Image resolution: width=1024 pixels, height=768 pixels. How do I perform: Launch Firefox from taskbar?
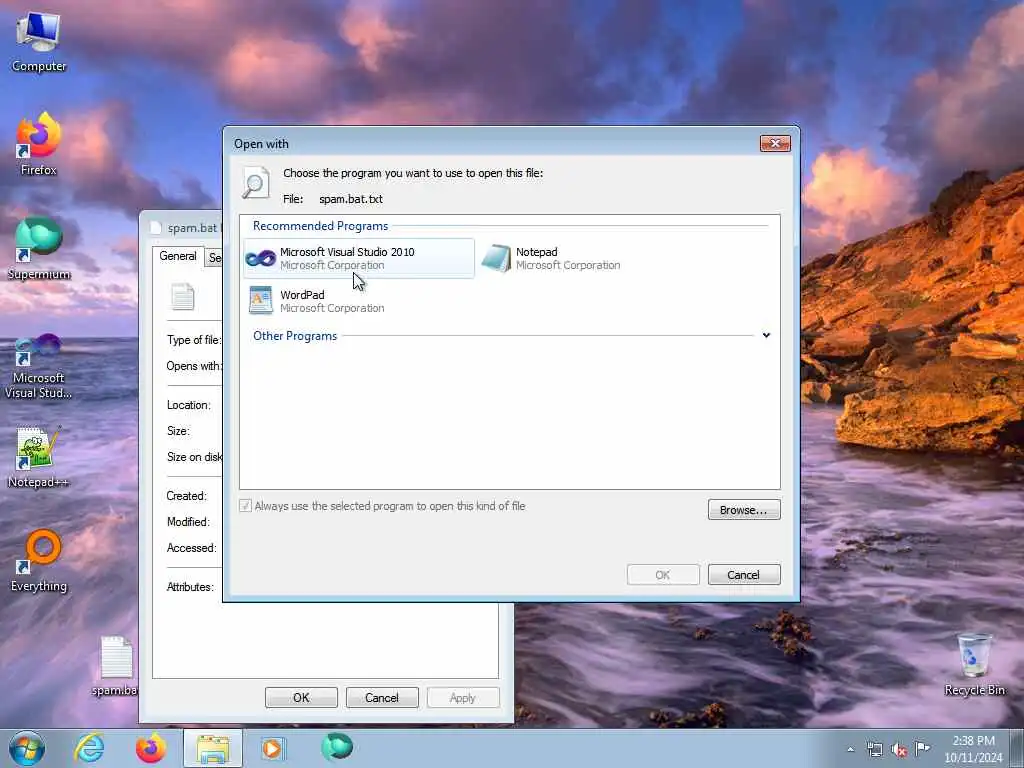pos(151,748)
